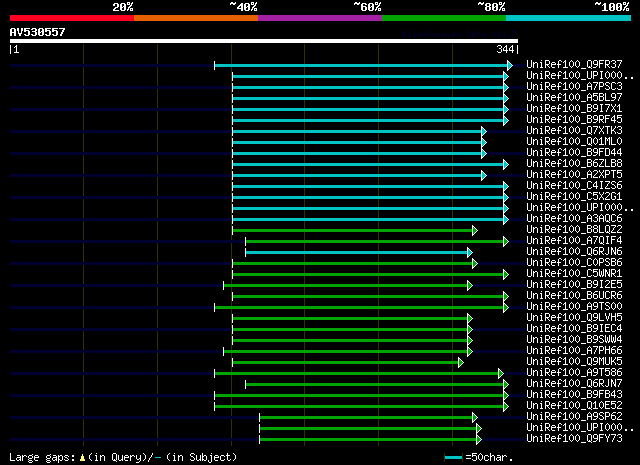Open hit label UniRef100_C5WNR1
640x465 pixels.
(574, 273)
